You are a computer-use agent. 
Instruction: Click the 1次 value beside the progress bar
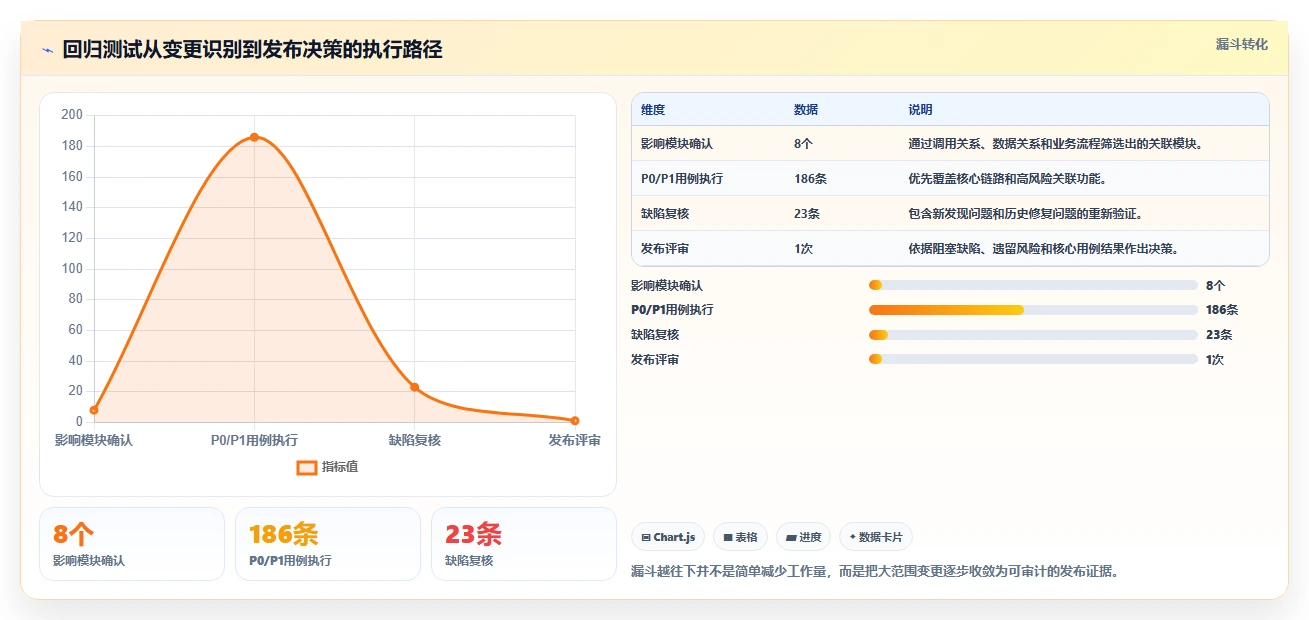pos(1215,360)
